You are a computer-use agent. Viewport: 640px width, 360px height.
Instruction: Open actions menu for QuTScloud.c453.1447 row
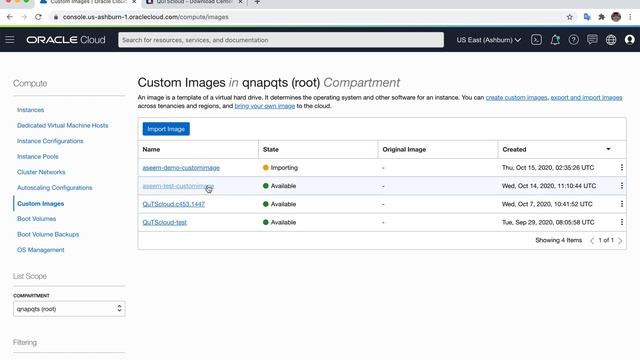(622, 204)
